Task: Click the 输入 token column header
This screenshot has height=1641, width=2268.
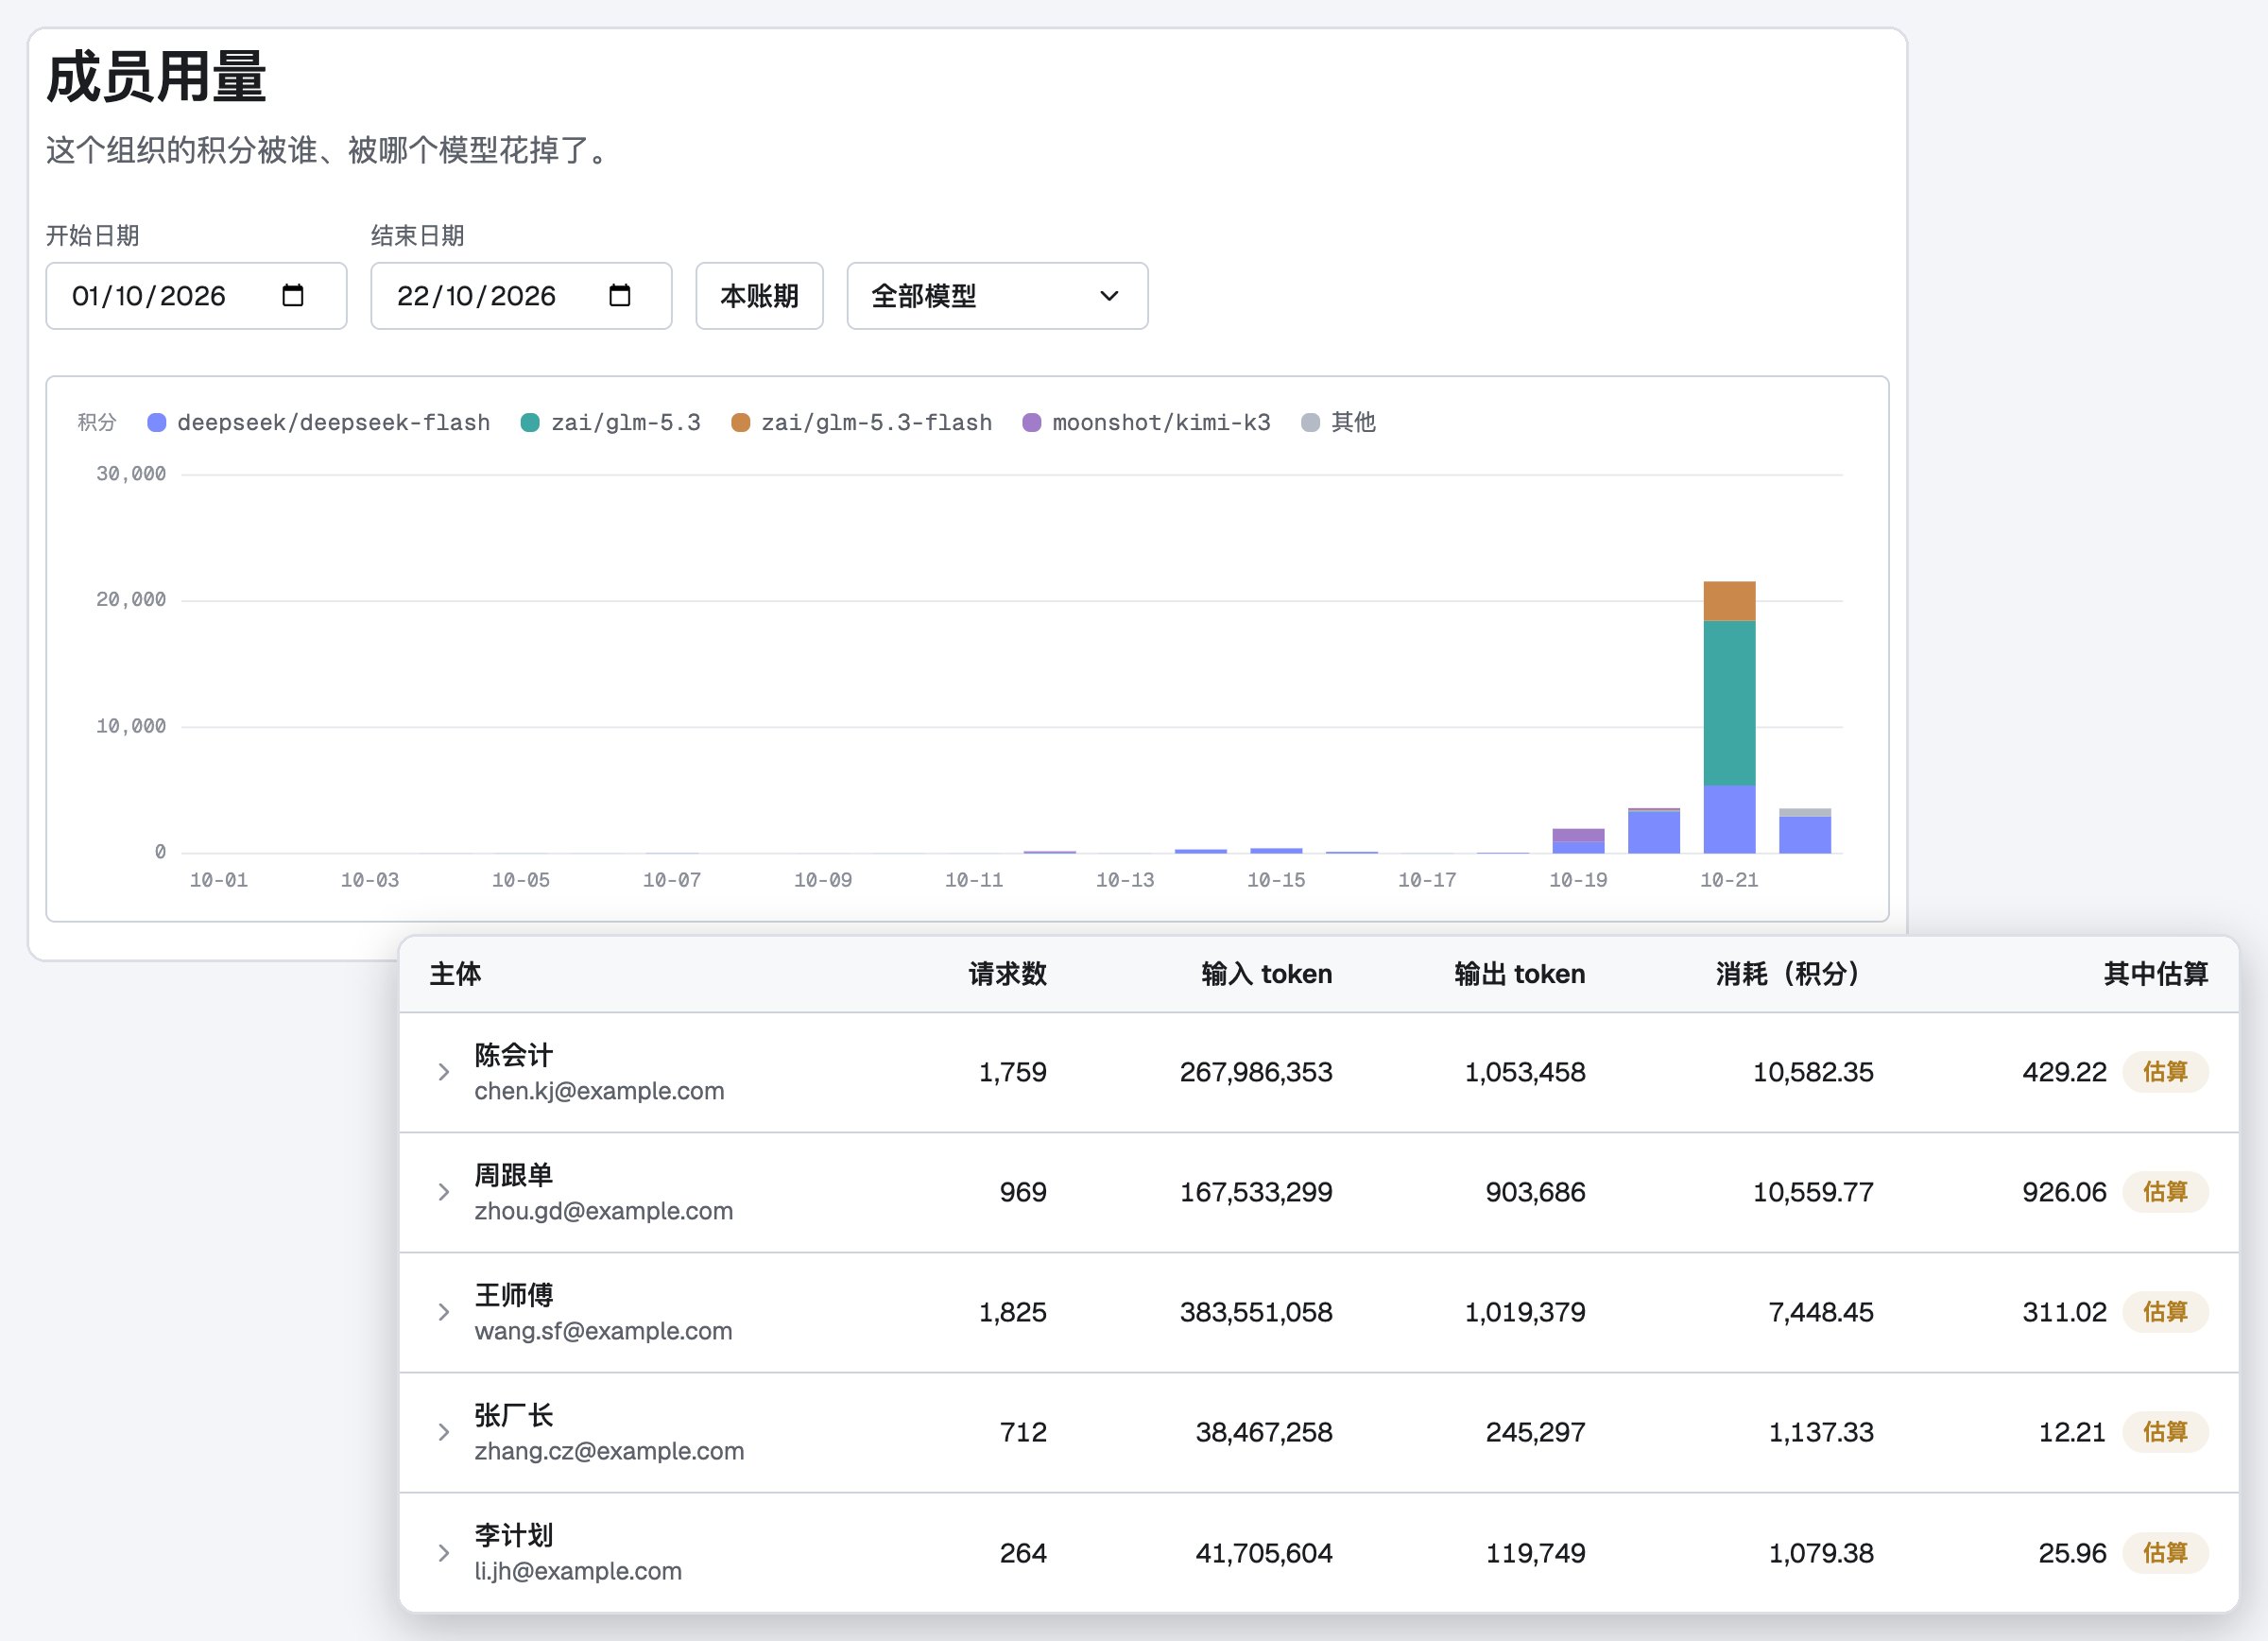Action: (1266, 974)
